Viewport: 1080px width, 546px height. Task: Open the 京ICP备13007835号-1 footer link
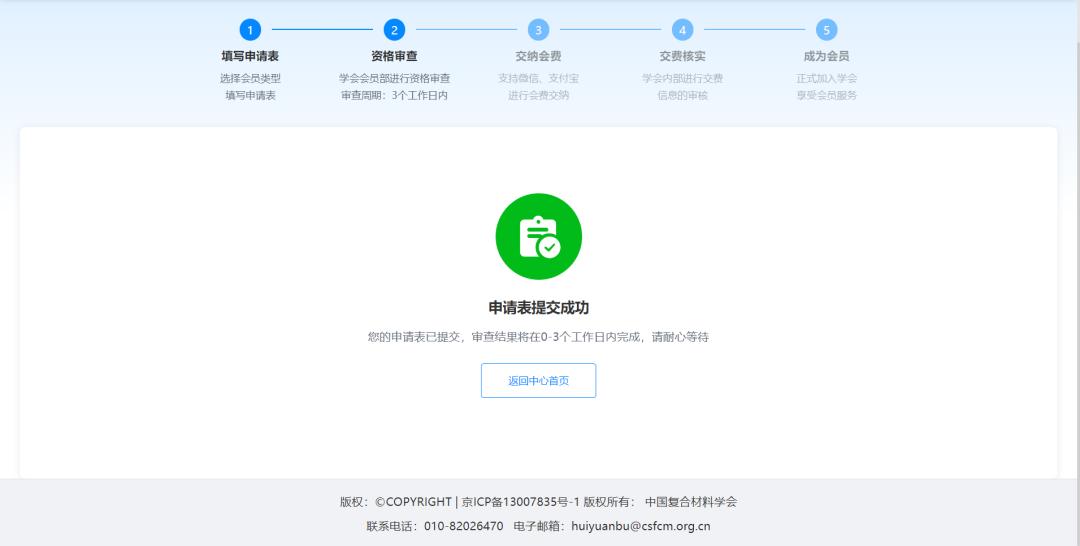pos(521,502)
